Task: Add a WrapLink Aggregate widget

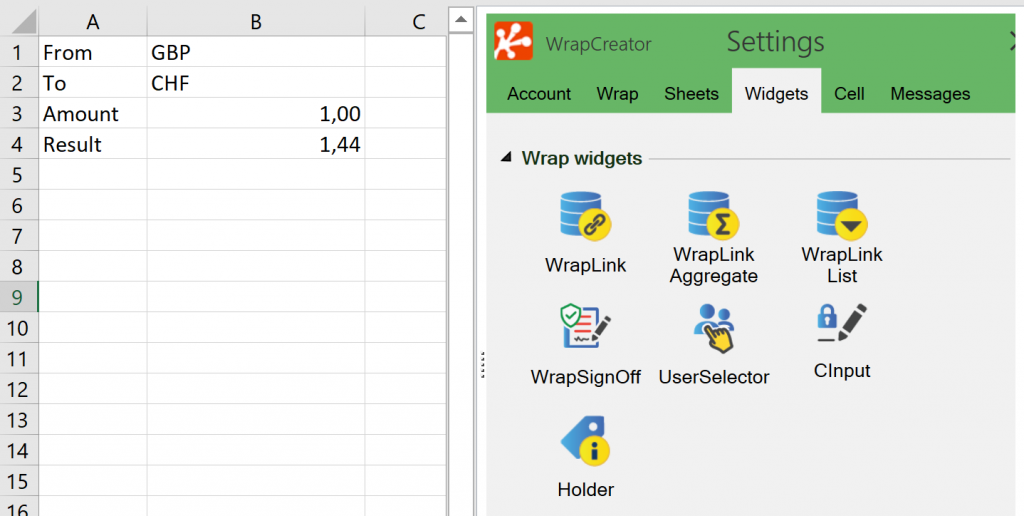Action: coord(714,238)
